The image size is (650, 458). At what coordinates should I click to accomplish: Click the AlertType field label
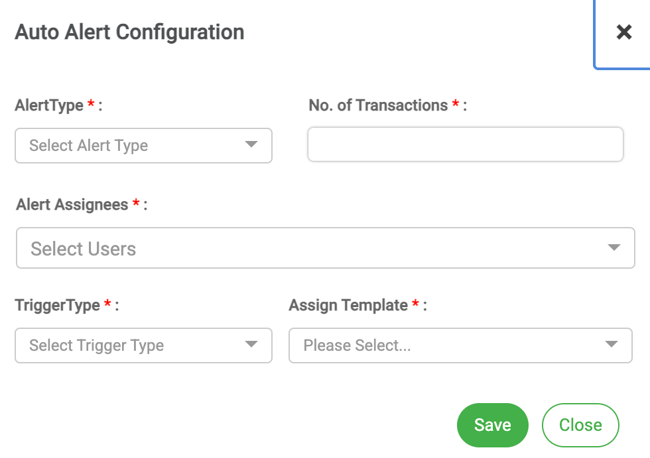pyautogui.click(x=49, y=105)
